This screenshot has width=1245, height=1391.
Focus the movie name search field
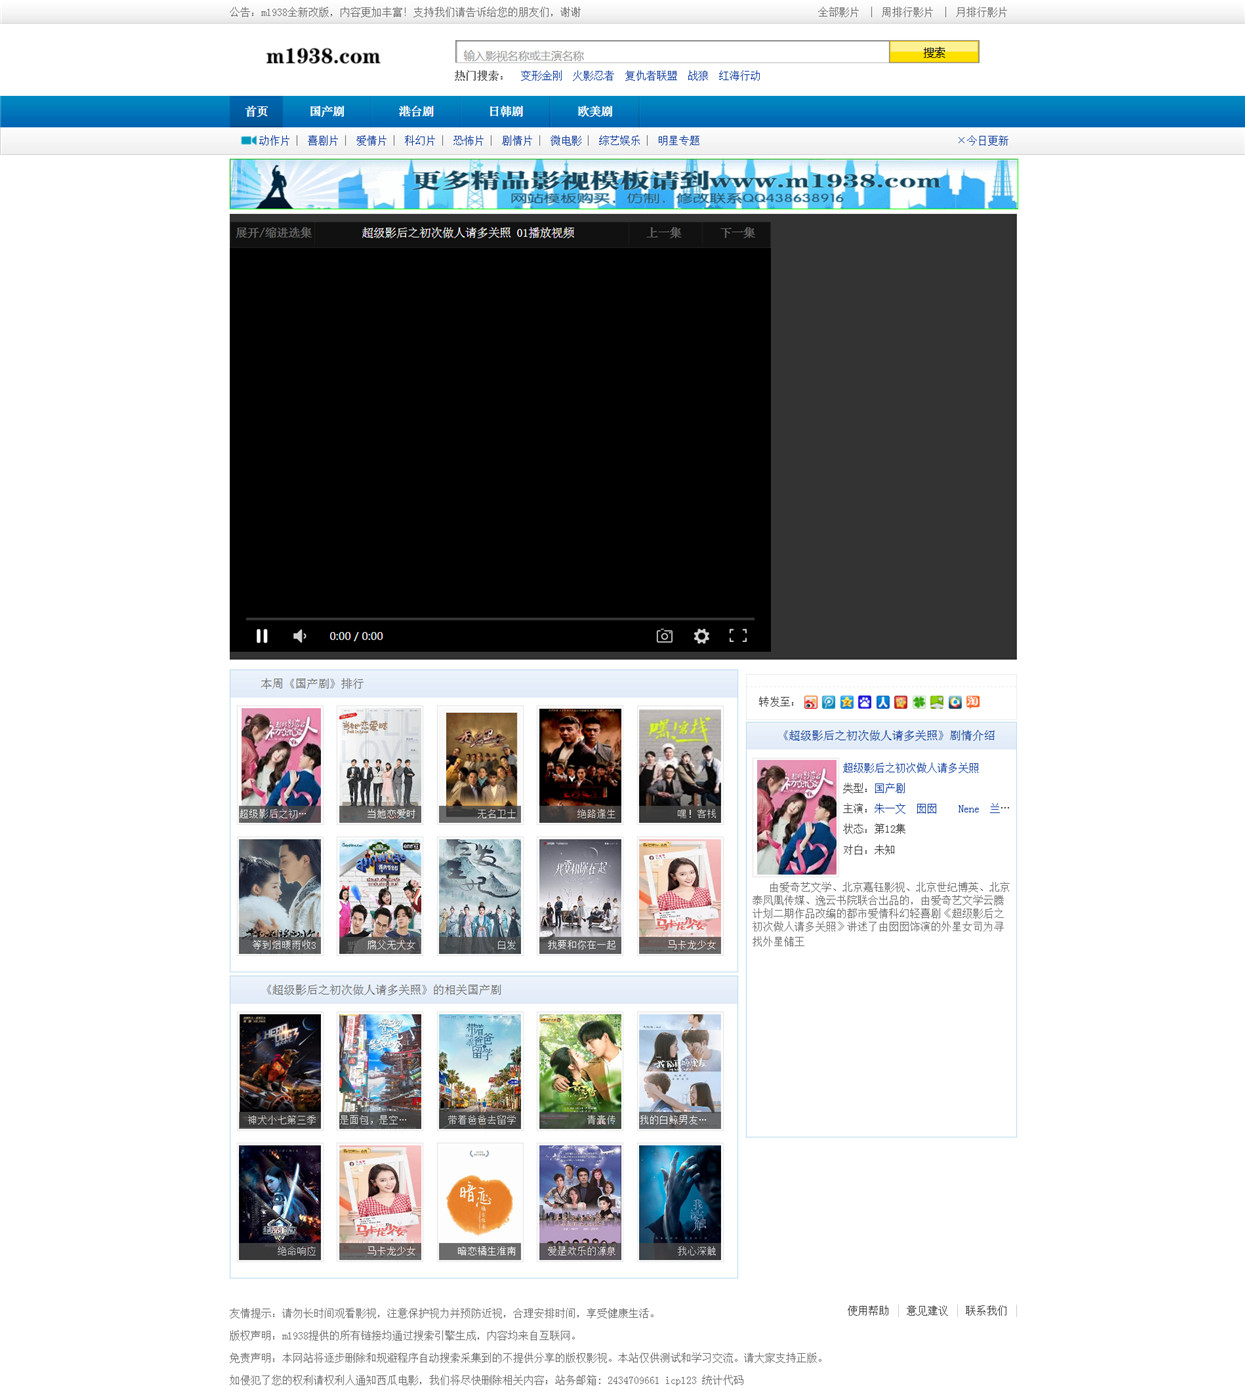[x=672, y=54]
